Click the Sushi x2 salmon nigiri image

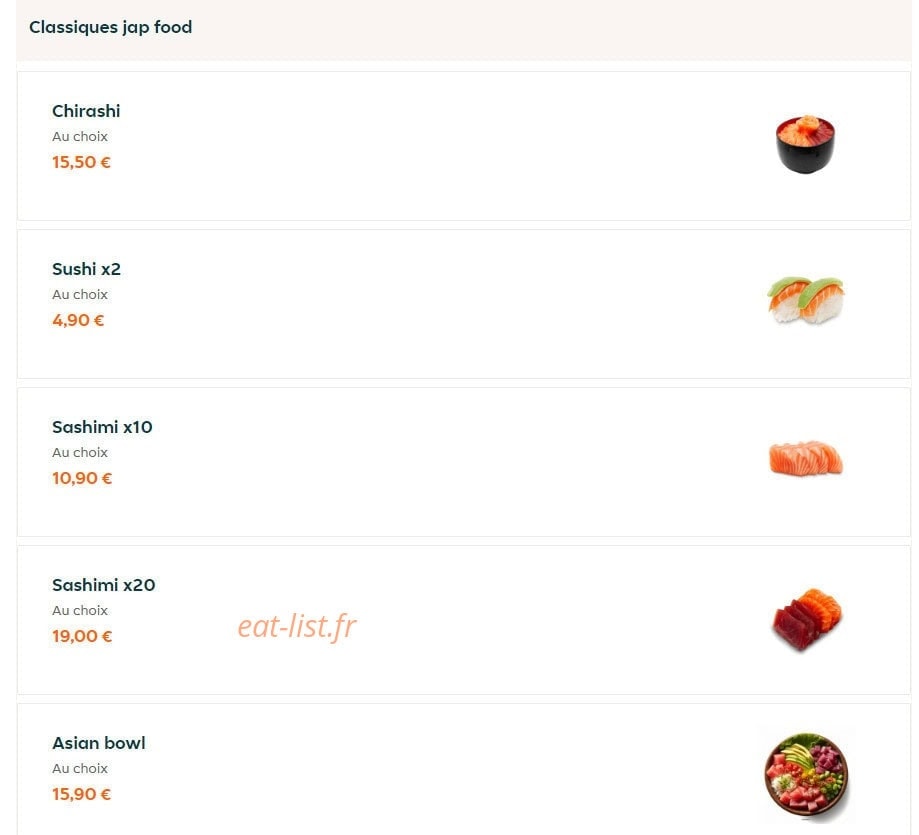coord(805,301)
